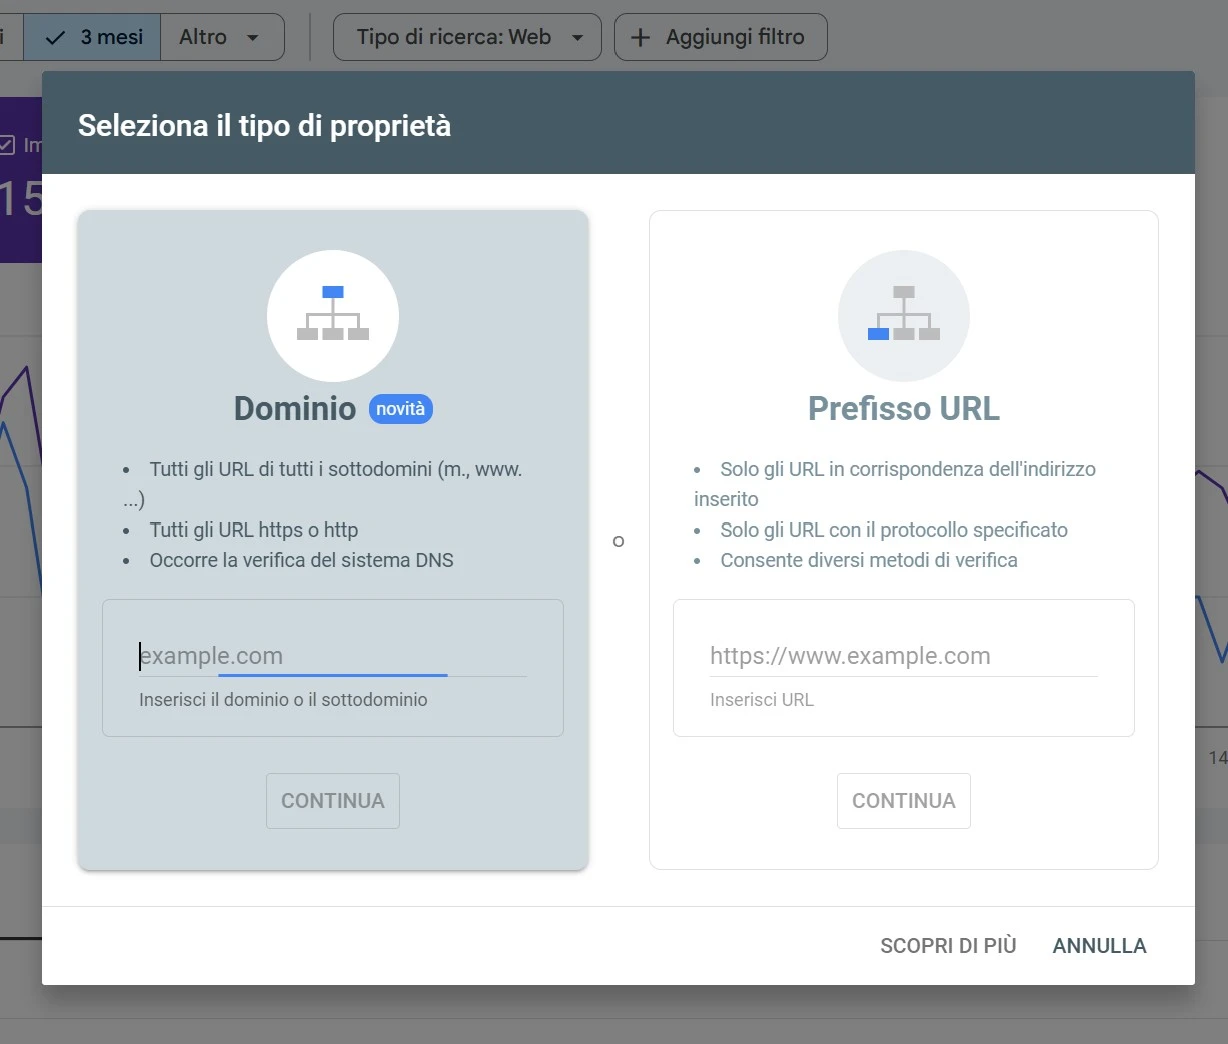Image resolution: width=1228 pixels, height=1044 pixels.
Task: Click the Occorre la verifica del sistema DNS bullet
Action: coord(301,560)
